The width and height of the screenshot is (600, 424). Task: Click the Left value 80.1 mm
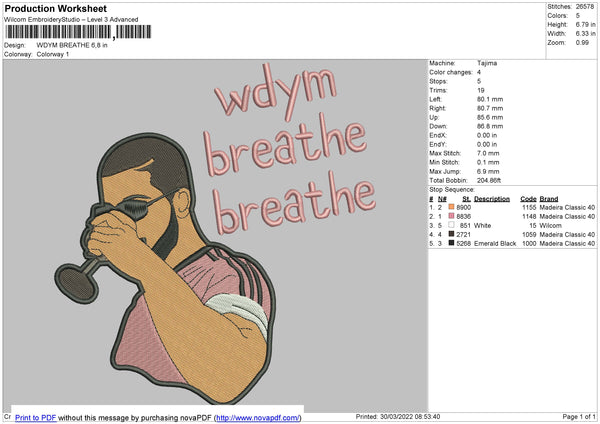490,99
